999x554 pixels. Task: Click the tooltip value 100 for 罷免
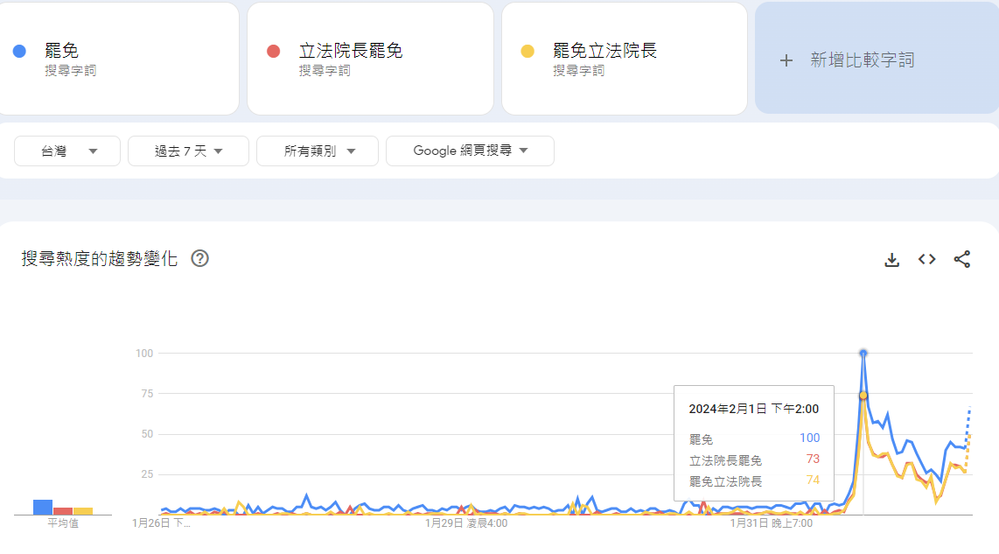[x=810, y=438]
